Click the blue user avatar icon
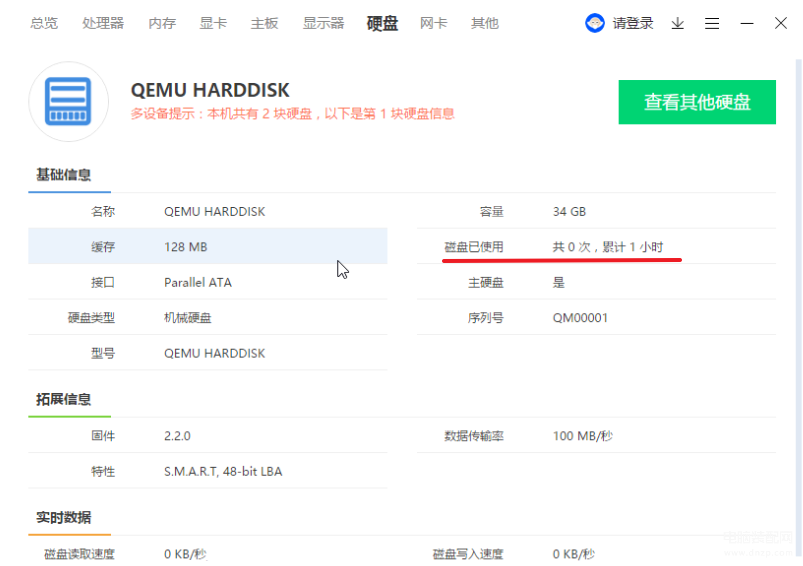Viewport: 803px width, 566px height. pos(595,23)
